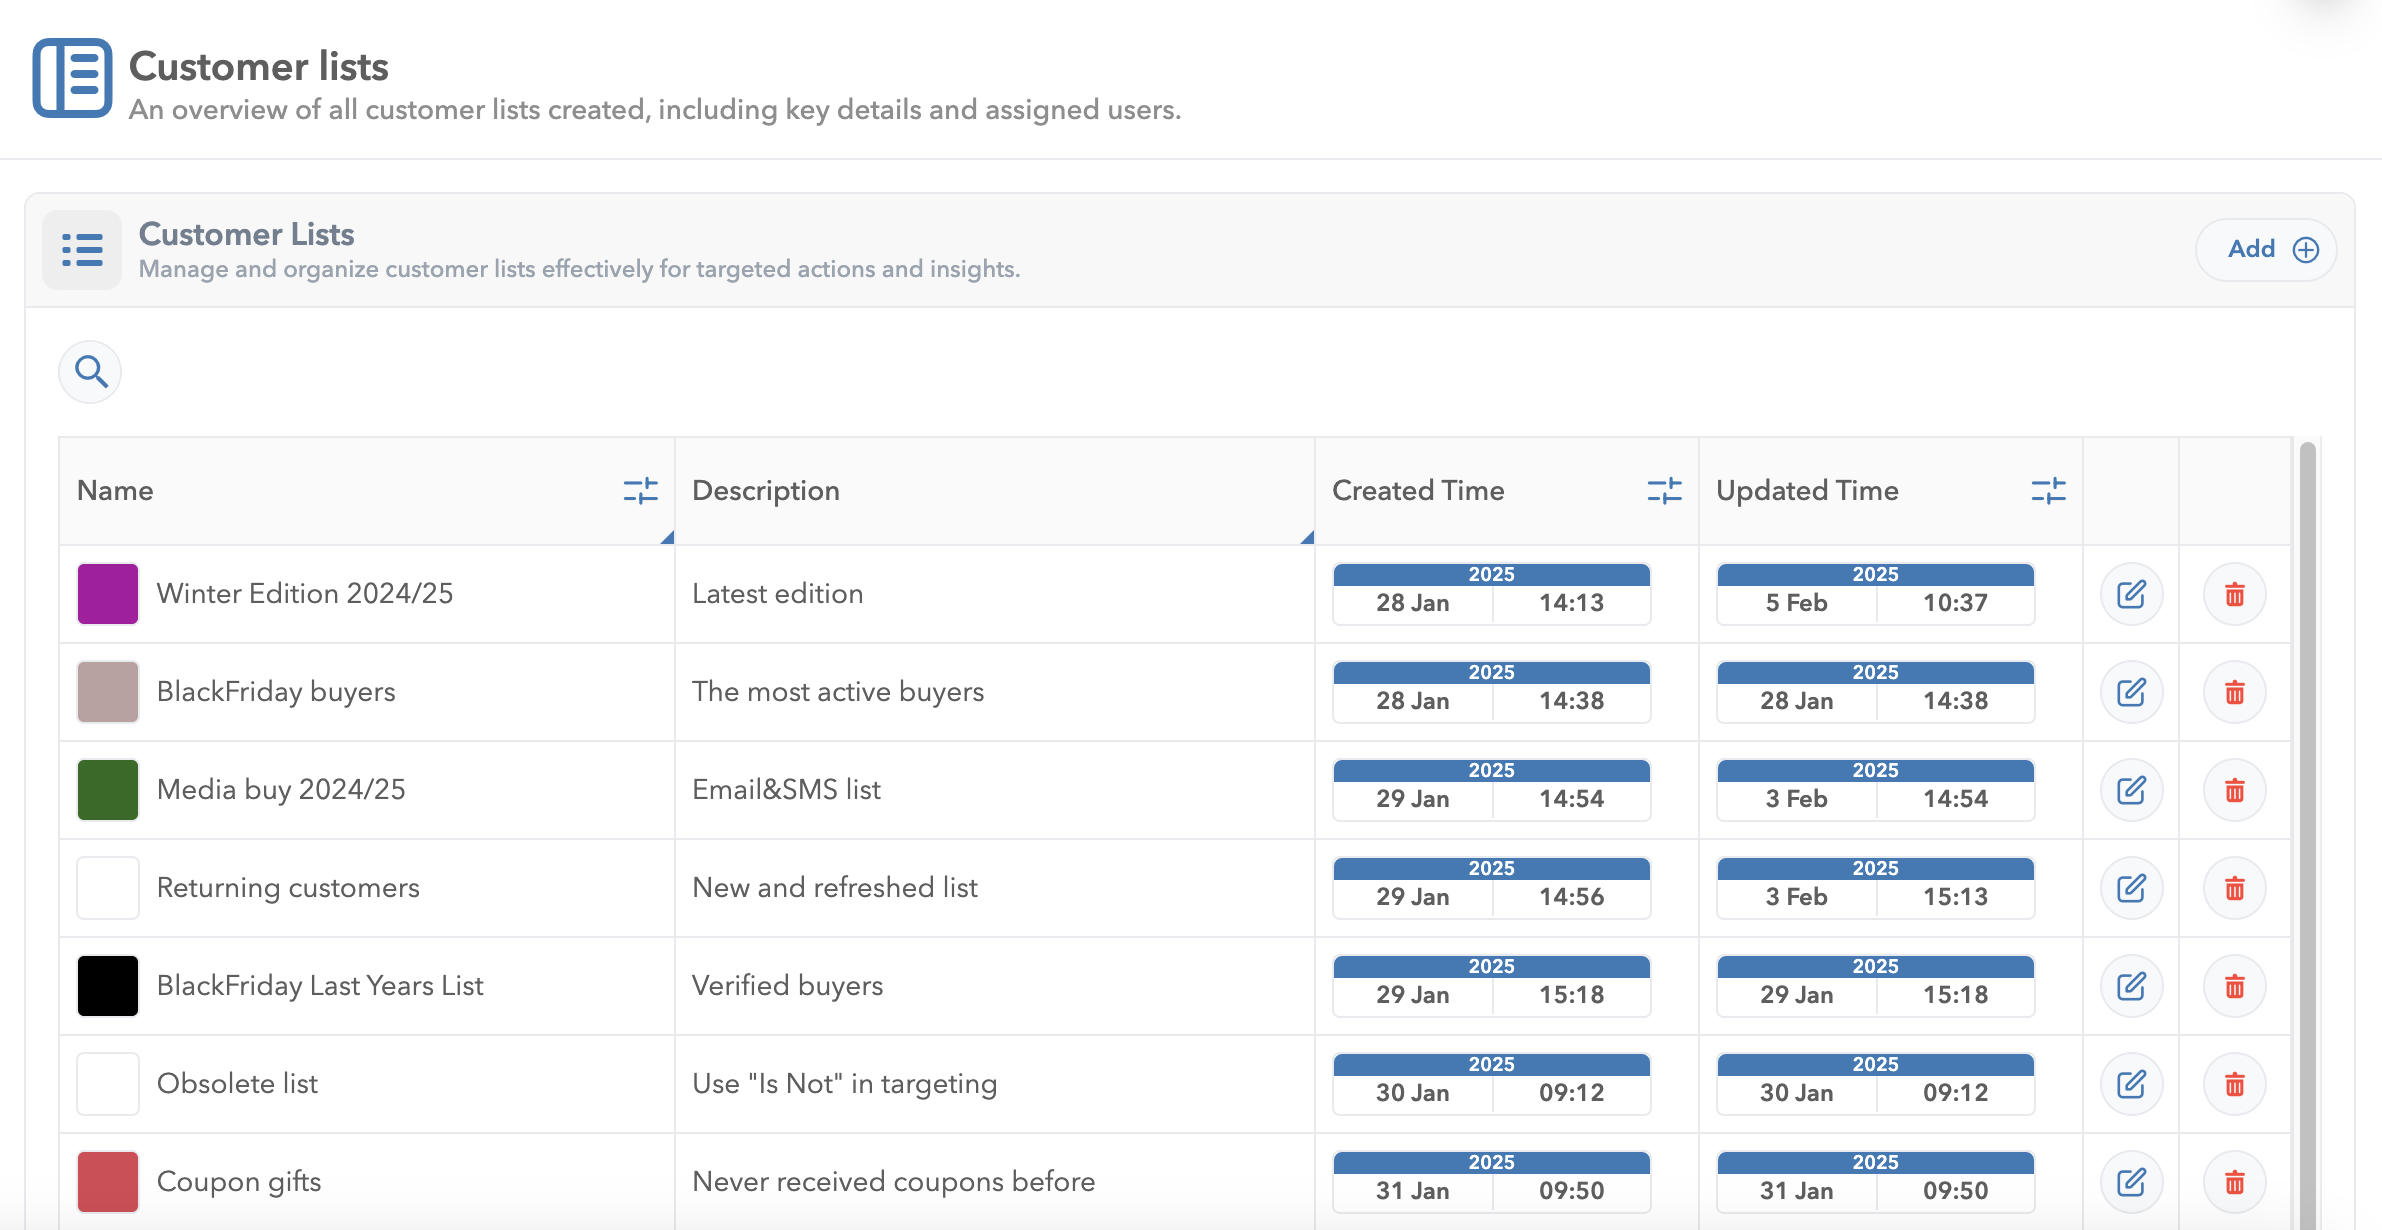Delete the BlackFriday Last Years List

click(2235, 986)
